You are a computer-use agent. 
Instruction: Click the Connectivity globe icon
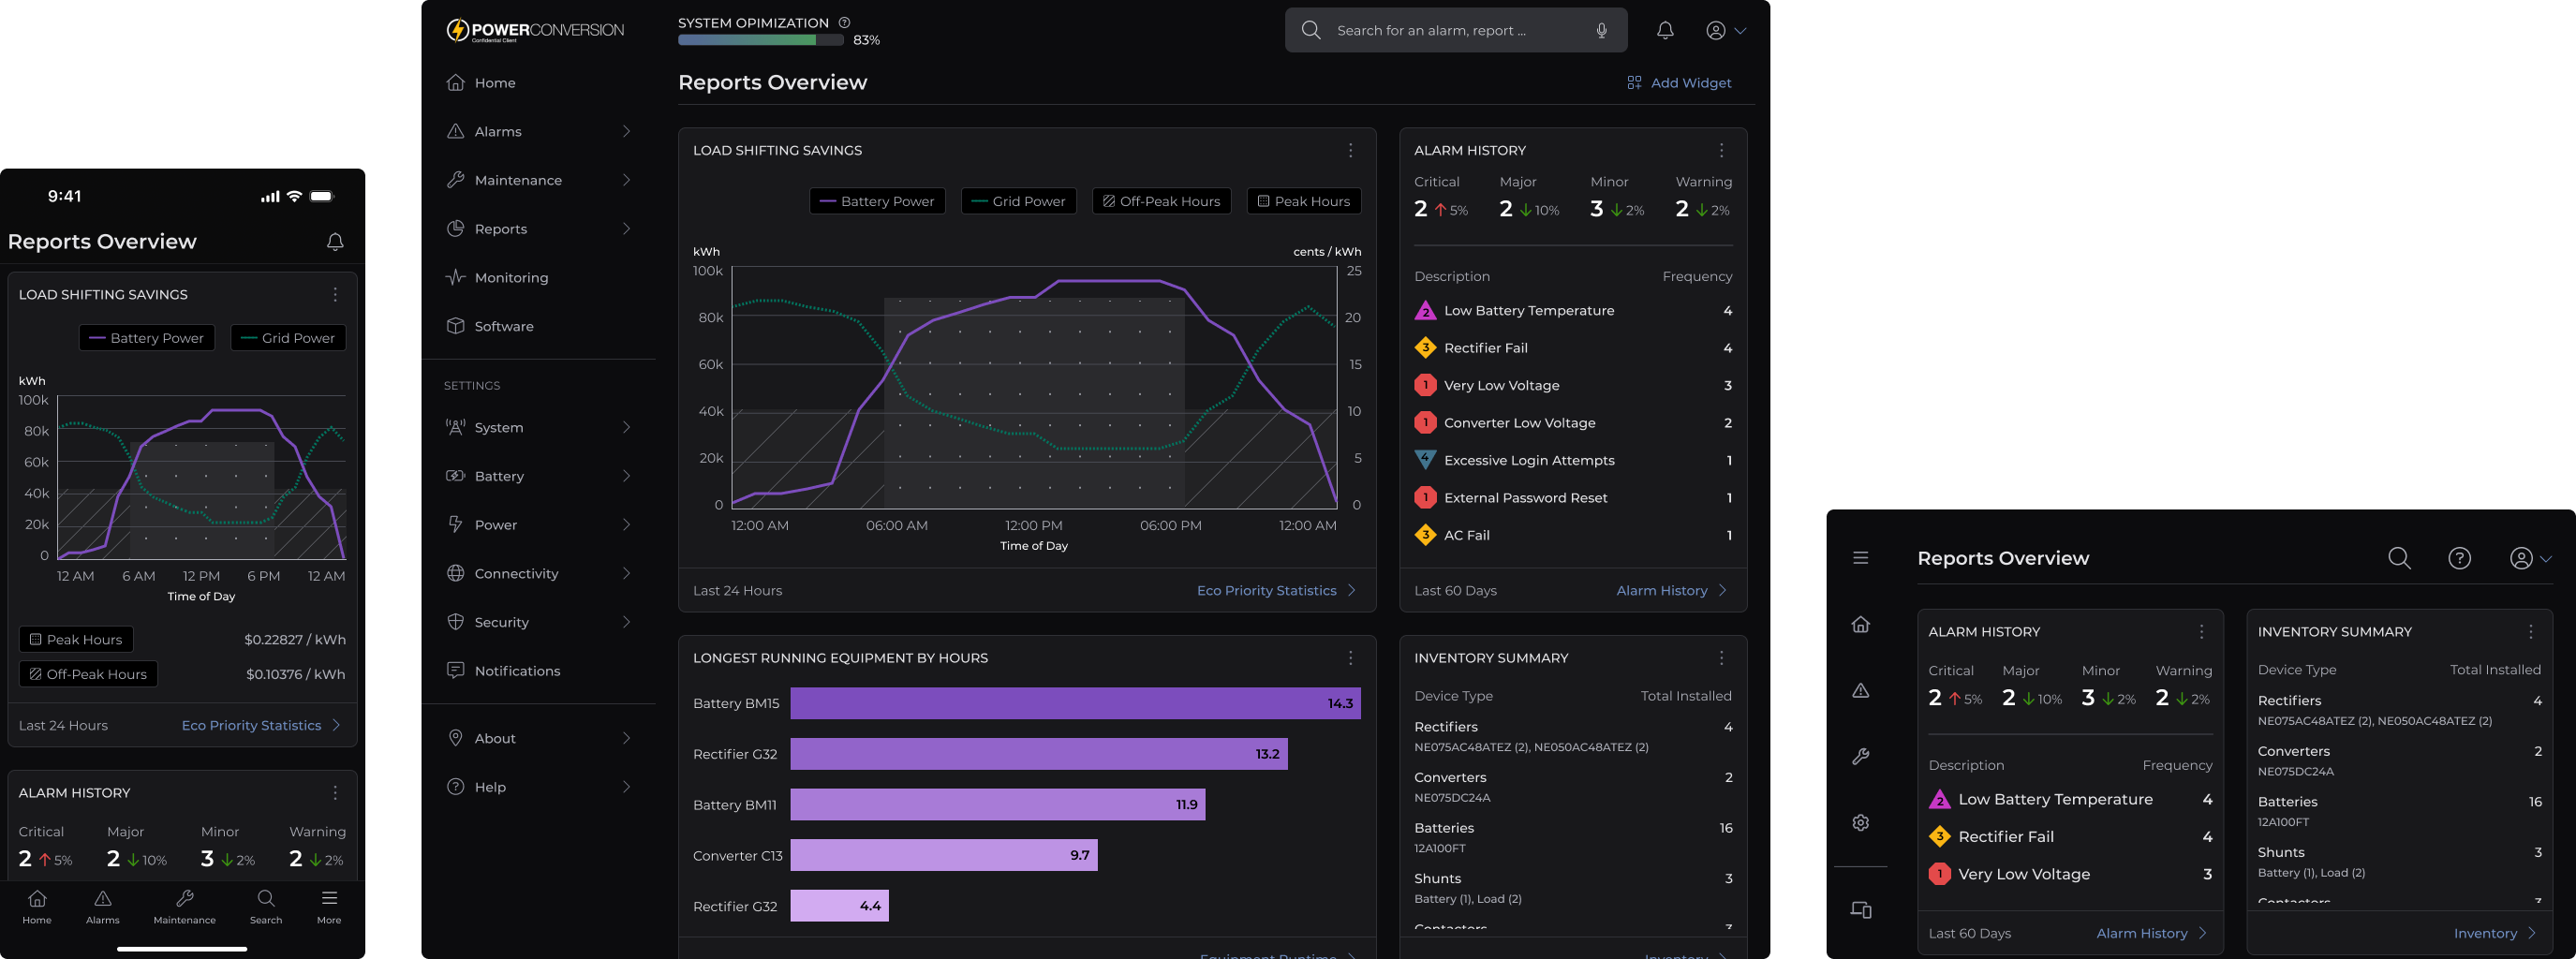click(455, 573)
